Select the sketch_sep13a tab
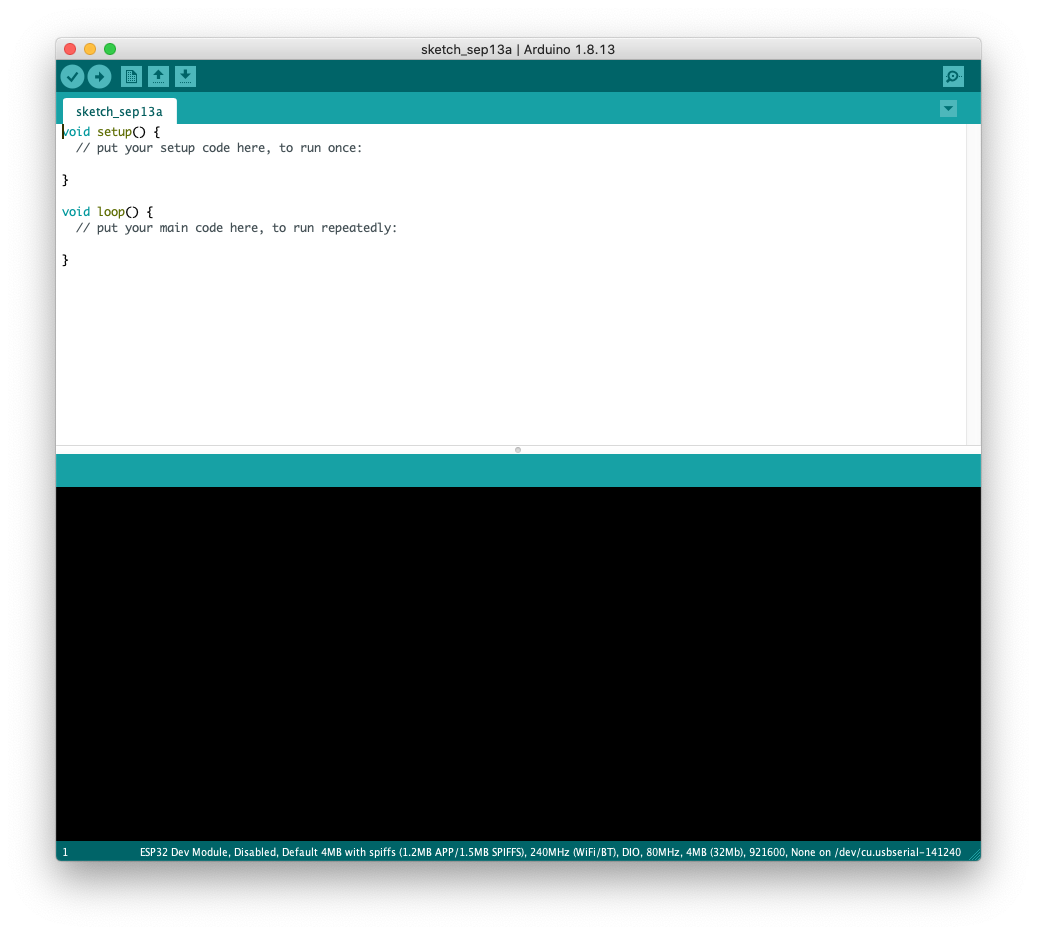This screenshot has width=1037, height=935. (119, 111)
